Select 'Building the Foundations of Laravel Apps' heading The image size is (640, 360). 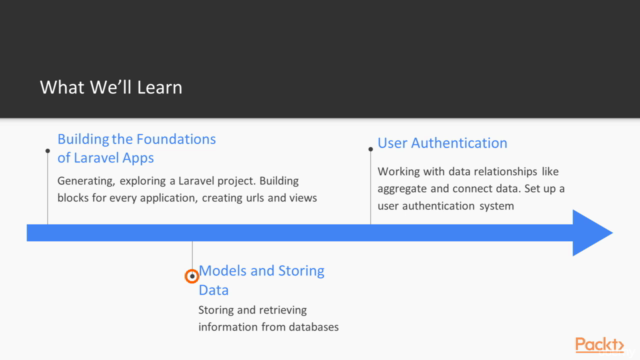coord(136,148)
